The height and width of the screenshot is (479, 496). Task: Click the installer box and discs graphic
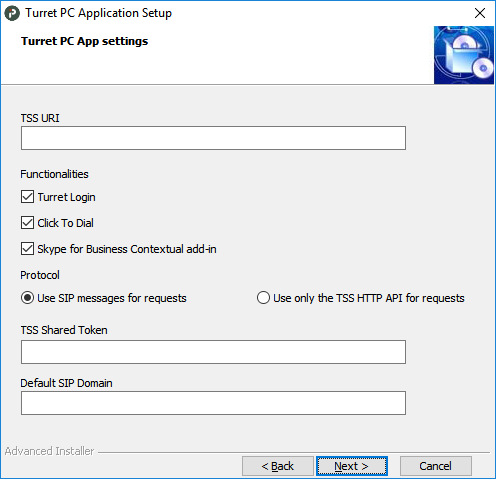click(464, 55)
